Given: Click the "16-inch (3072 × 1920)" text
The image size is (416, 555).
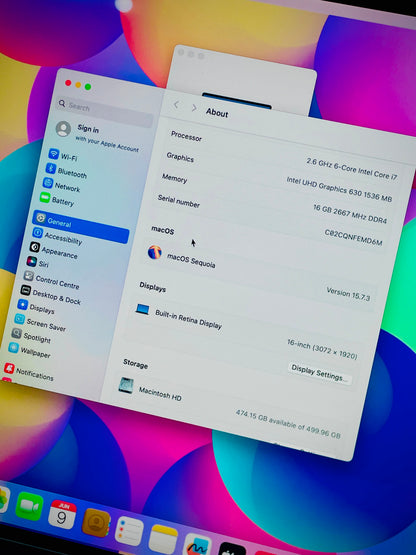Looking at the screenshot, I should [322, 349].
